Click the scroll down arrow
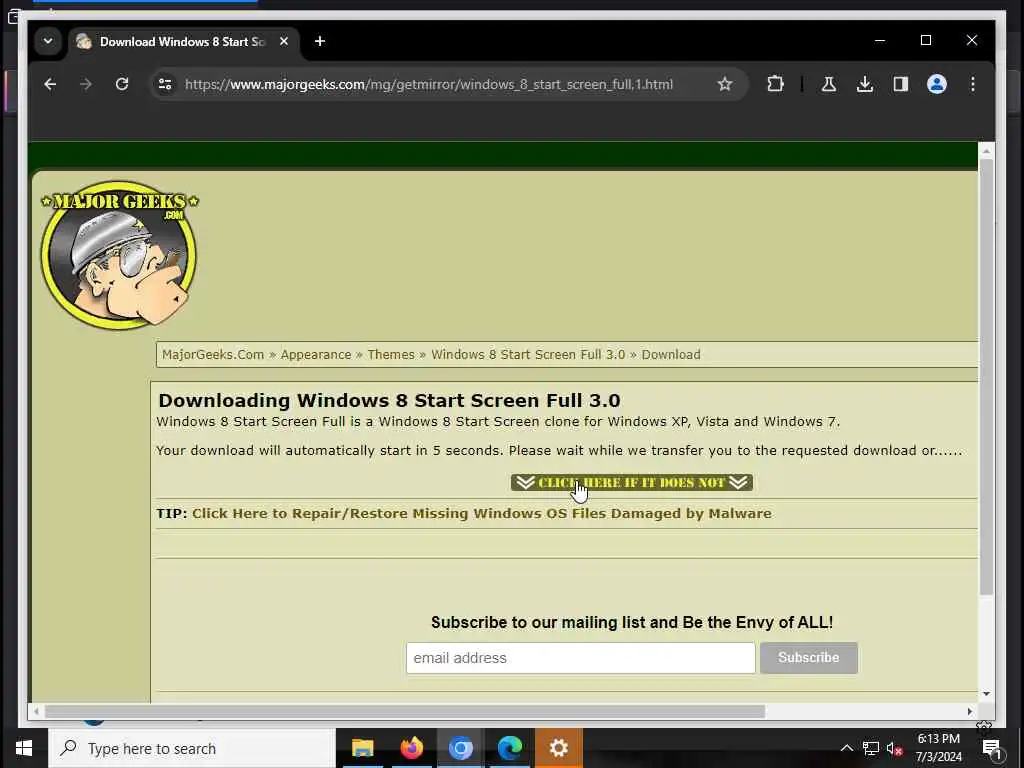The height and width of the screenshot is (768, 1024). (x=986, y=694)
